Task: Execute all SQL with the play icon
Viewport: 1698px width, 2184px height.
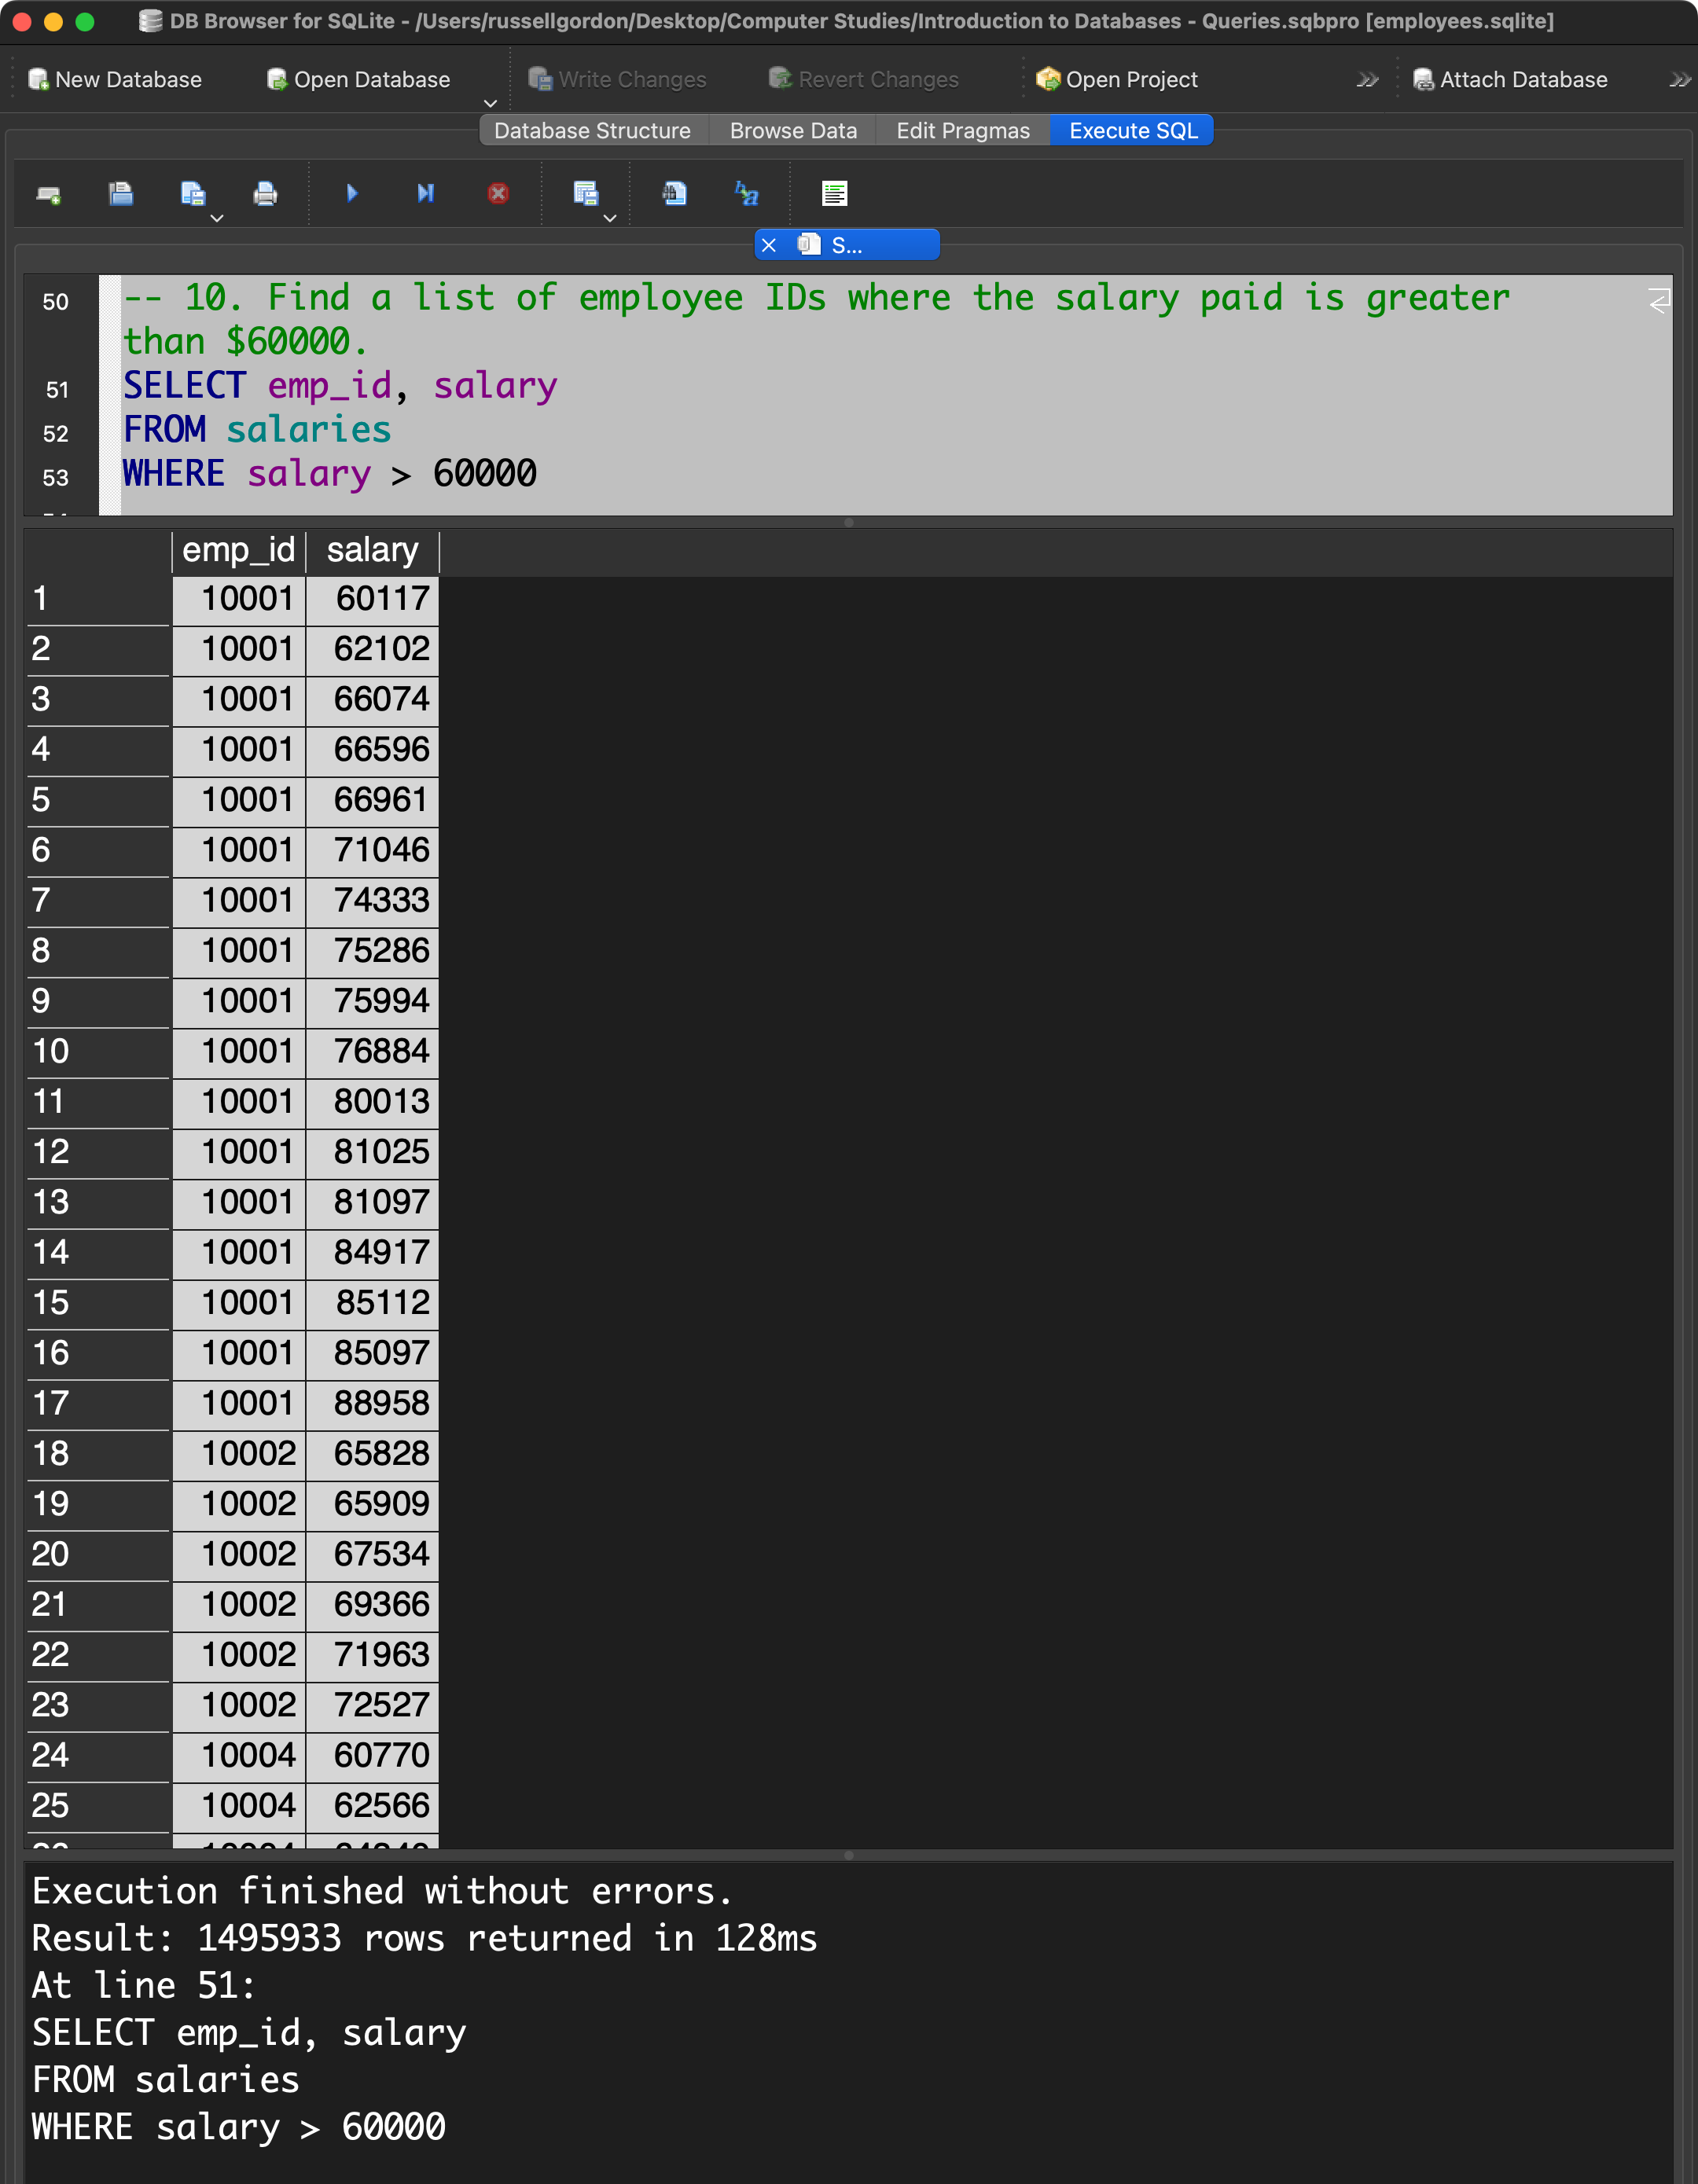Action: pos(352,194)
